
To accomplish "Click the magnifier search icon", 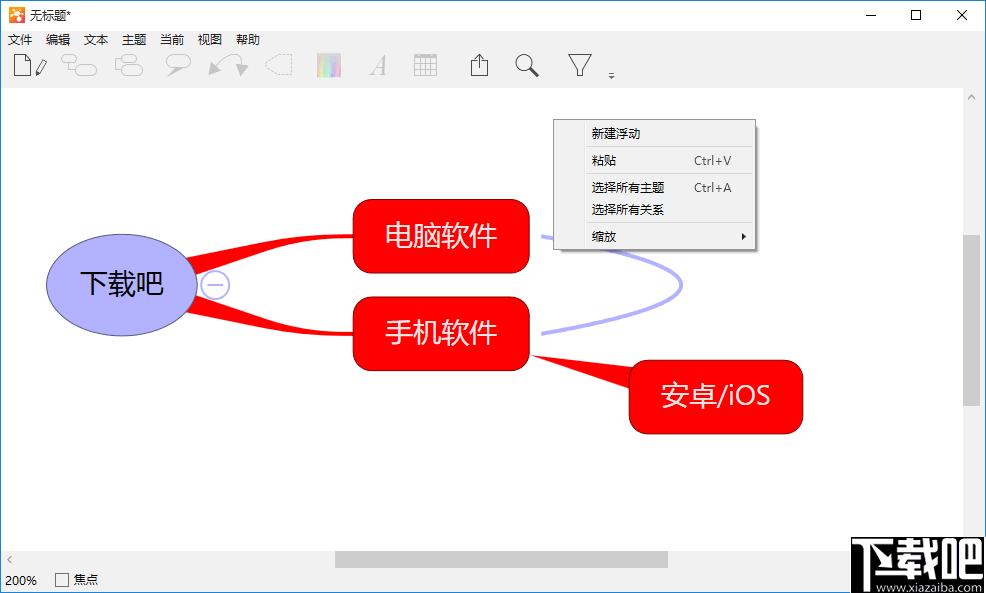I will pyautogui.click(x=527, y=65).
